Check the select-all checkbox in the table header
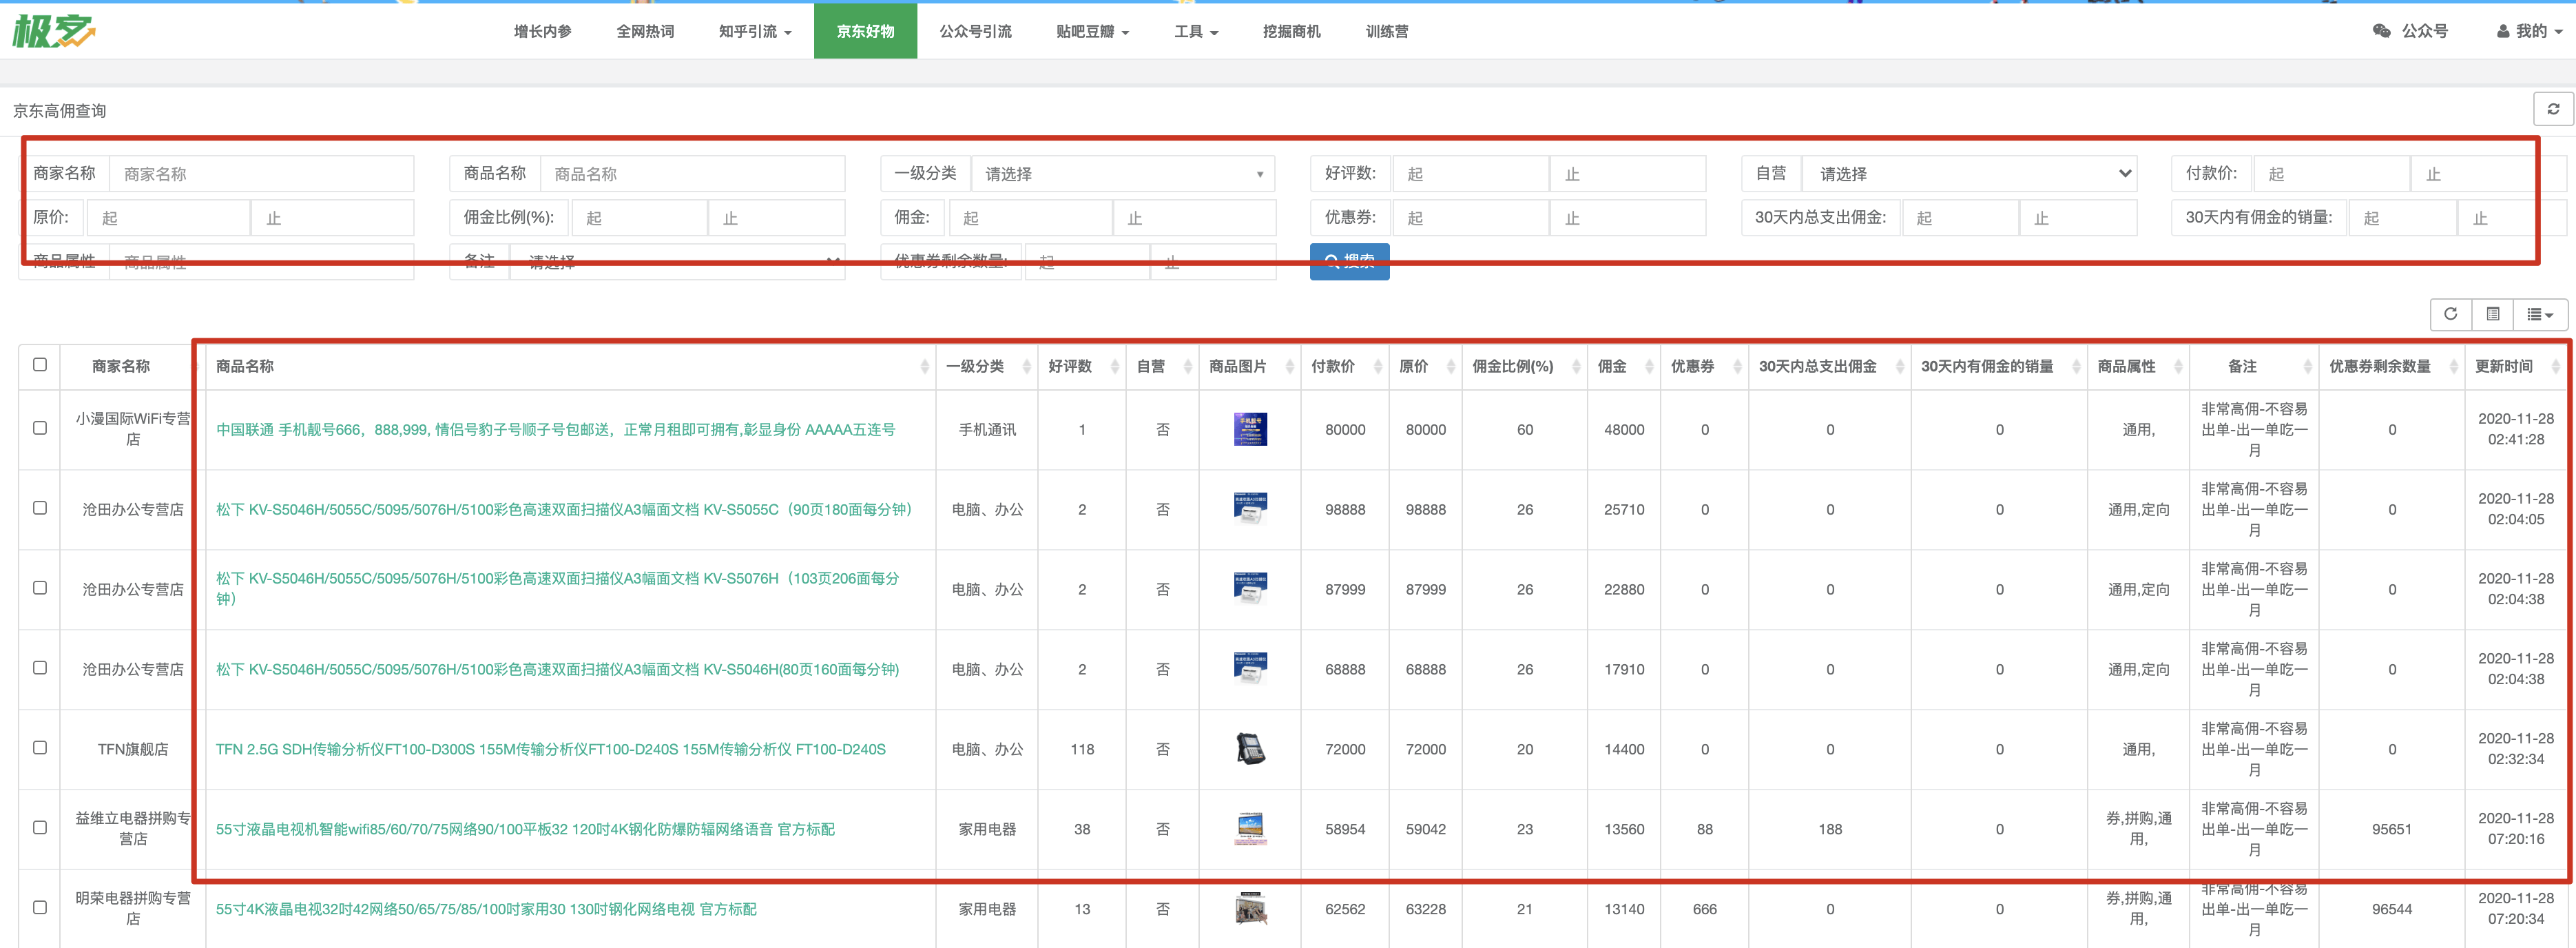Viewport: 2576px width, 948px height. click(x=40, y=365)
